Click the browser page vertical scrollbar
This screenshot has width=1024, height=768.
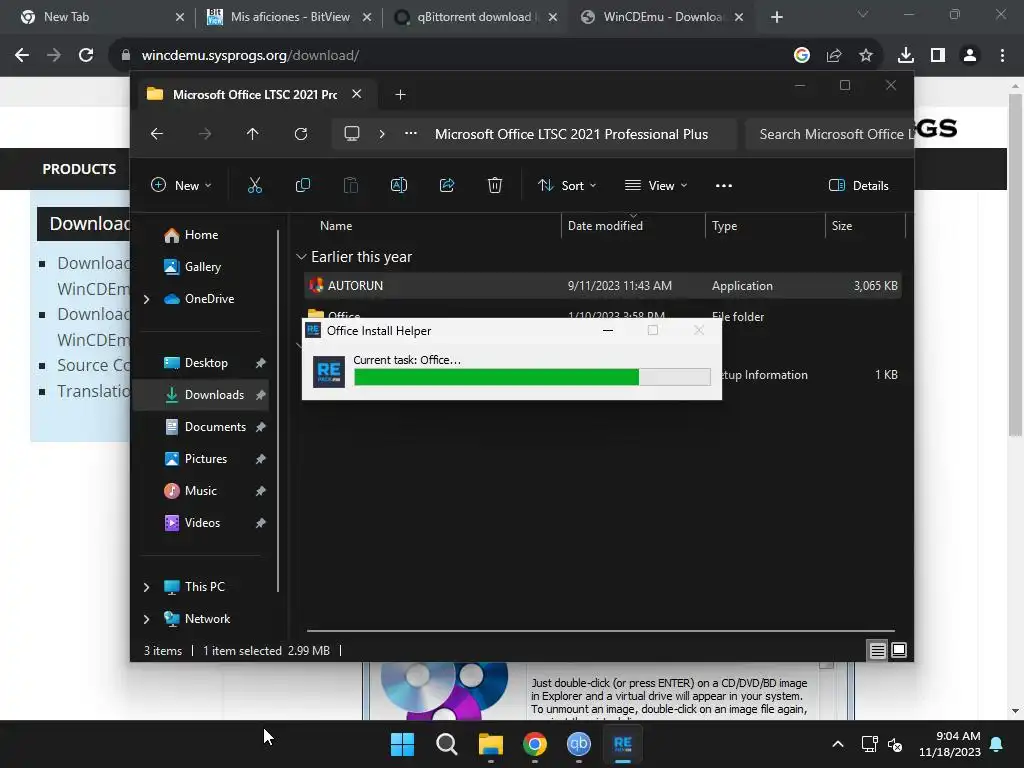(x=1015, y=264)
